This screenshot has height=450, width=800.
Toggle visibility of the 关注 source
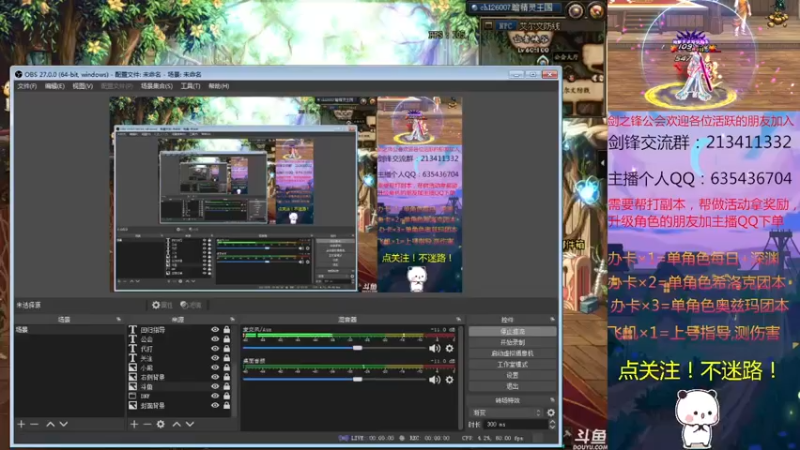coord(215,358)
